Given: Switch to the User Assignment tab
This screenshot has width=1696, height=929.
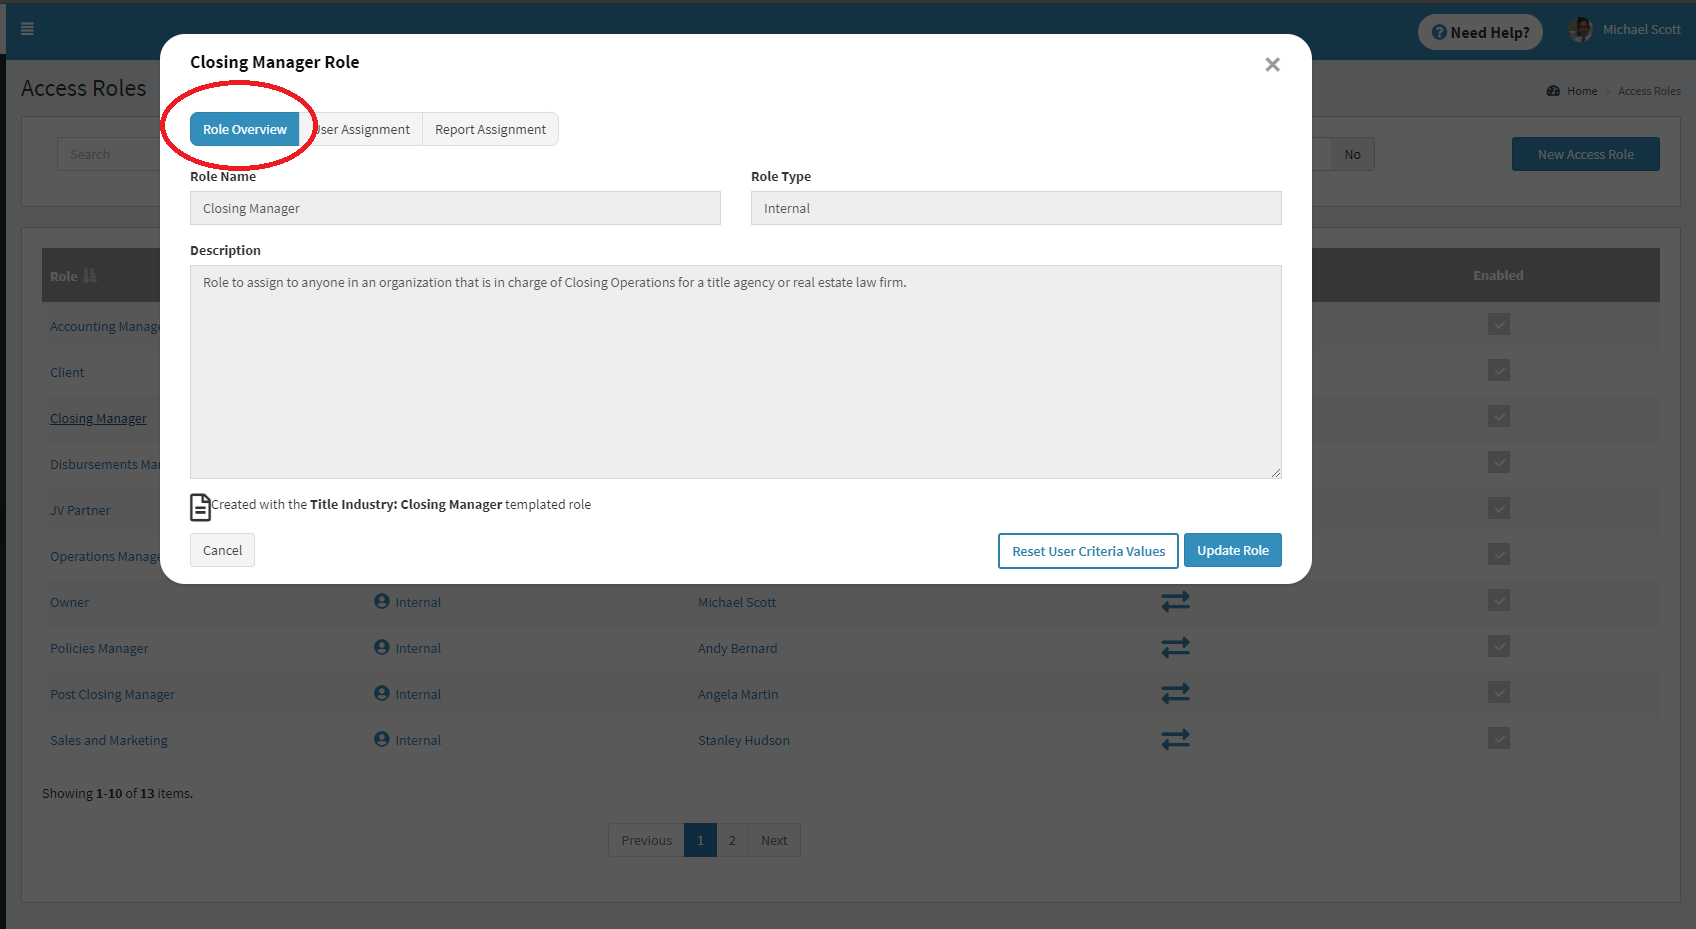Looking at the screenshot, I should coord(364,129).
